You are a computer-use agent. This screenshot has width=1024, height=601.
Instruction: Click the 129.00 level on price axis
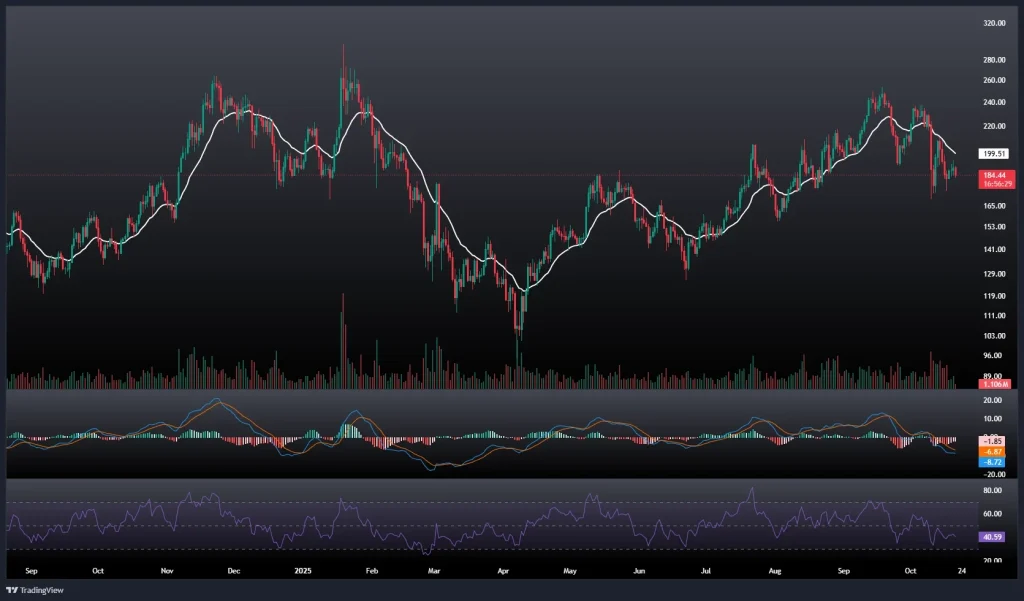[994, 273]
